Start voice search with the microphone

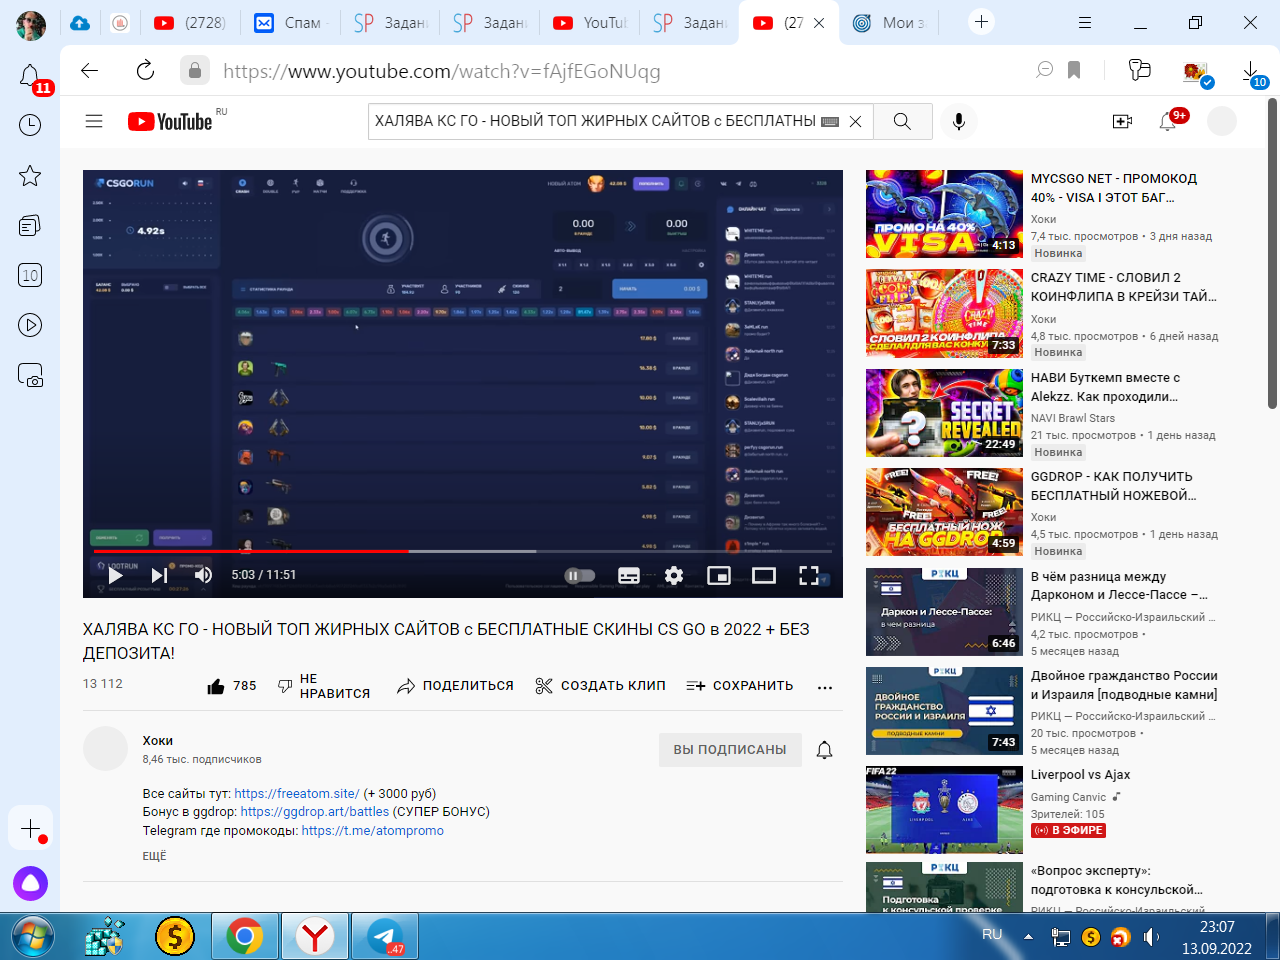[x=958, y=121]
